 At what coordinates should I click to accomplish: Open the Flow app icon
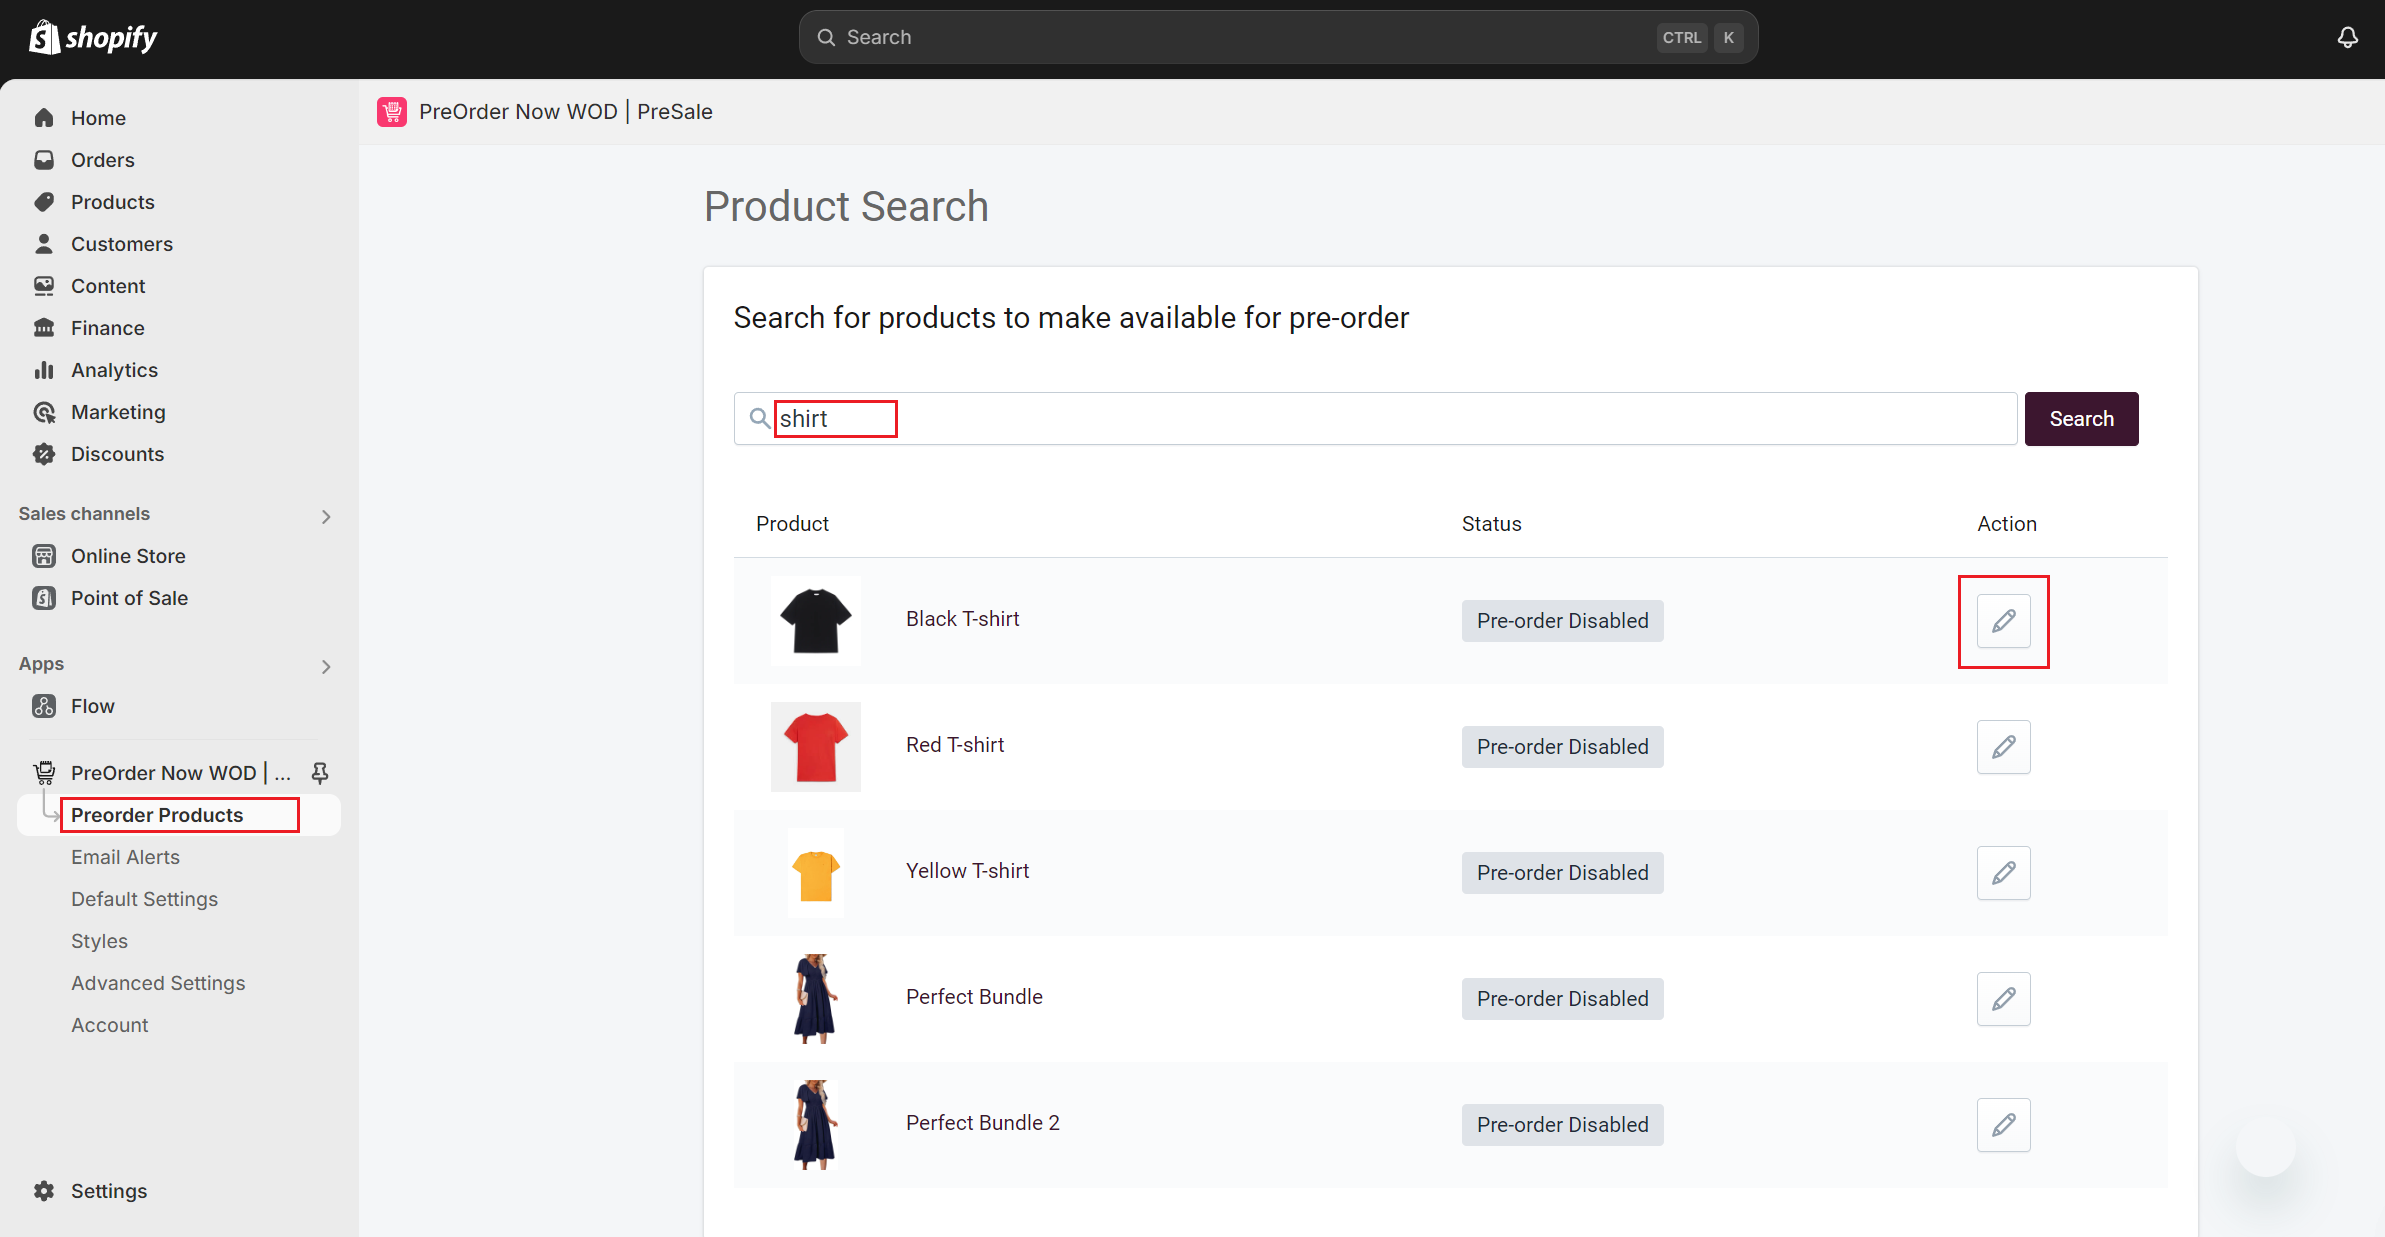point(45,706)
